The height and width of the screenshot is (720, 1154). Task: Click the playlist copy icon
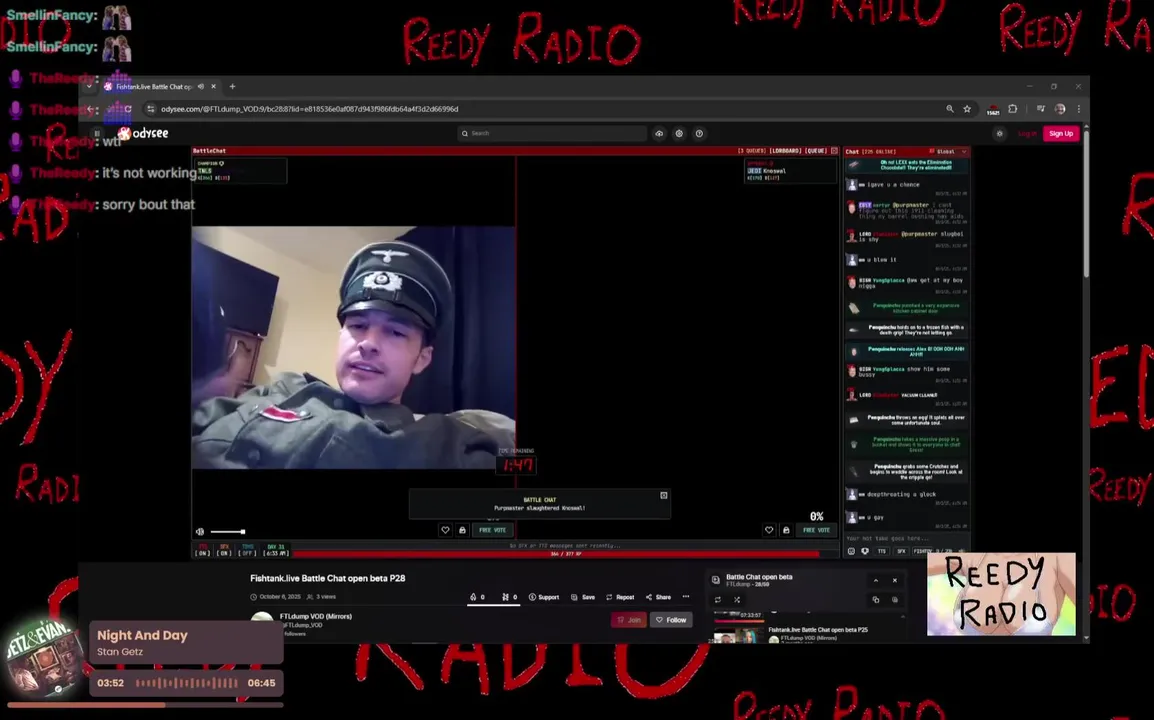tap(876, 600)
